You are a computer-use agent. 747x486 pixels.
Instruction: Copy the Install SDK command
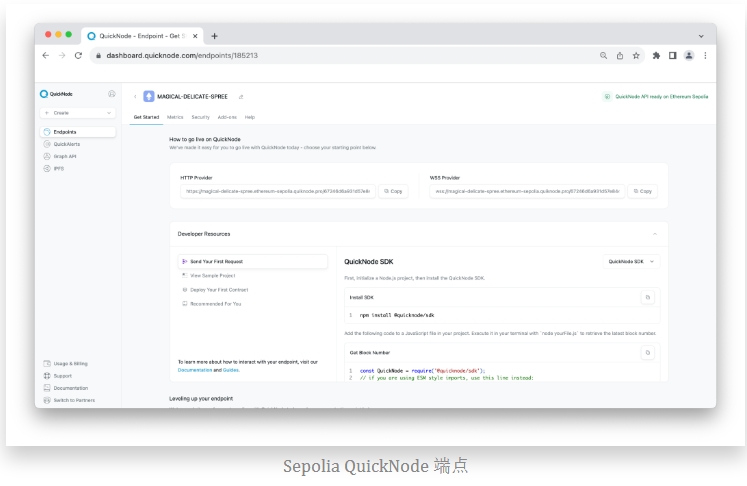(x=647, y=297)
